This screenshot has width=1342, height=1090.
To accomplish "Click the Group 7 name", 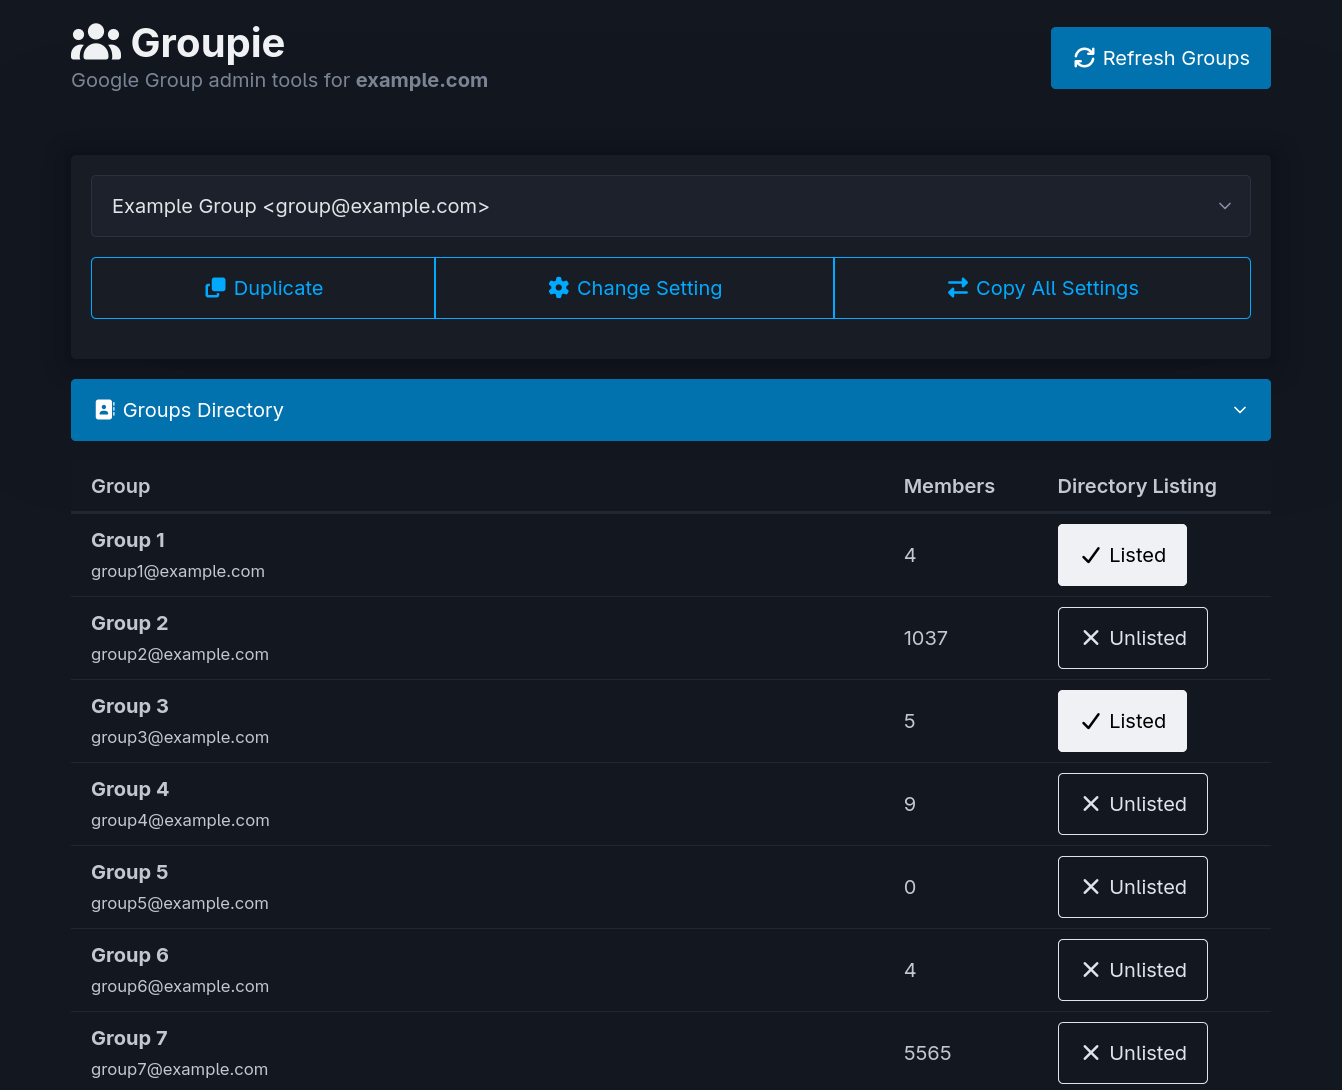I will pos(129,1038).
